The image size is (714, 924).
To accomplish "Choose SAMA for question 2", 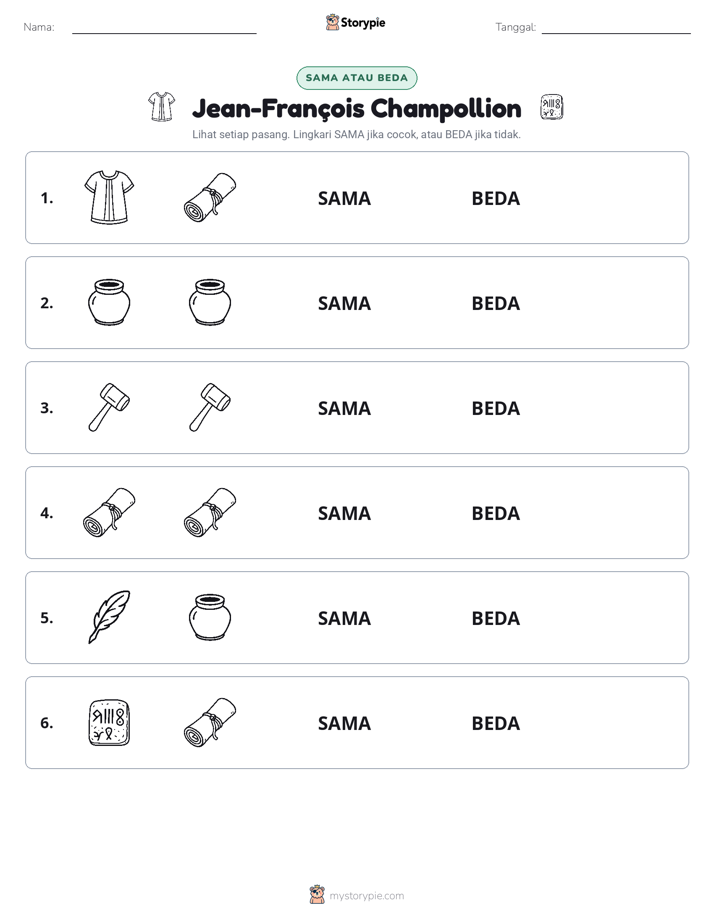I will [344, 303].
